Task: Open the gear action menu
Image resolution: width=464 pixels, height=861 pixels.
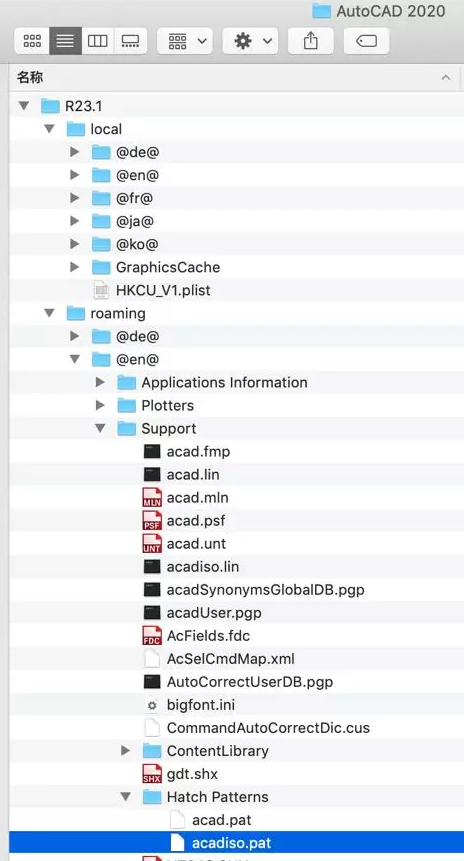Action: [x=250, y=41]
